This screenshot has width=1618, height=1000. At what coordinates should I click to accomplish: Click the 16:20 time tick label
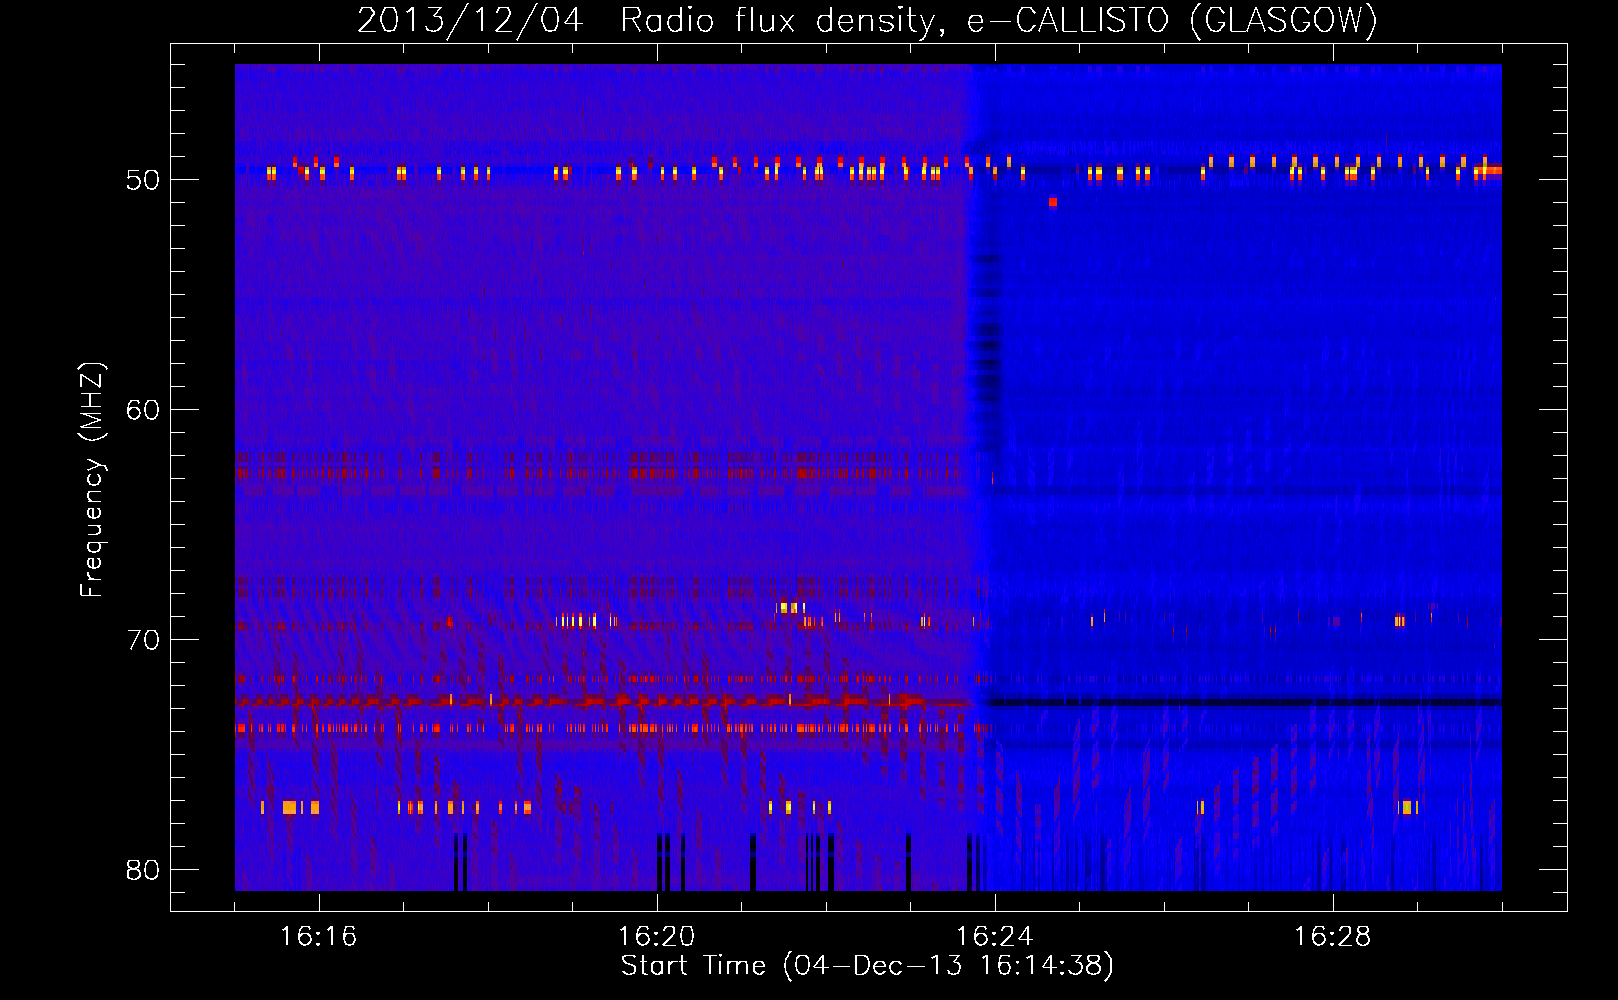[x=657, y=937]
